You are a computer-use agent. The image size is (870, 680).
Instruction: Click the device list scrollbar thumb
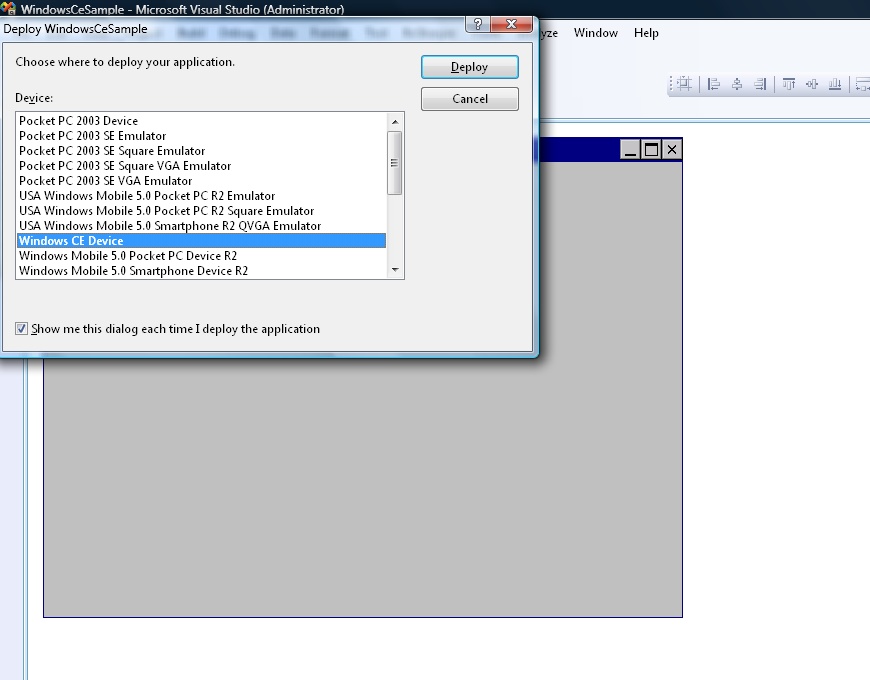click(394, 163)
